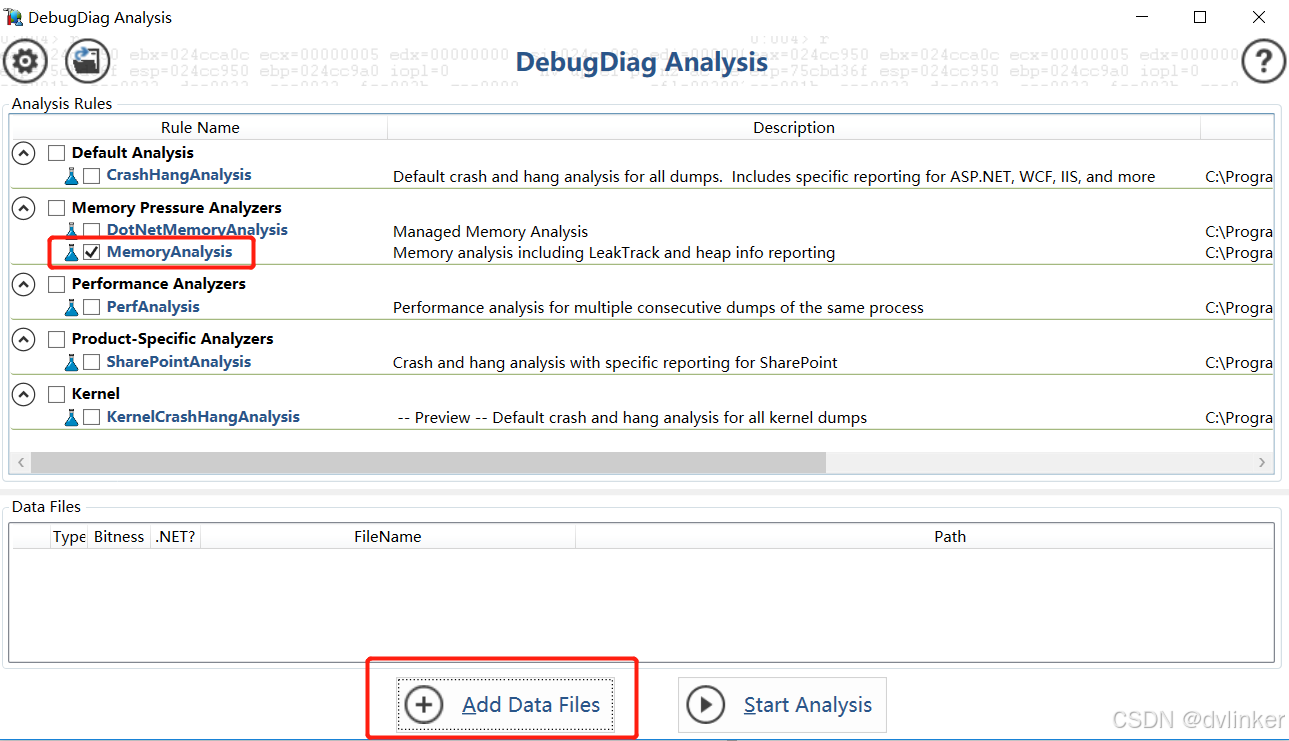
Task: Enable the CrashHangAnalysis rule checkbox
Action: (x=91, y=176)
